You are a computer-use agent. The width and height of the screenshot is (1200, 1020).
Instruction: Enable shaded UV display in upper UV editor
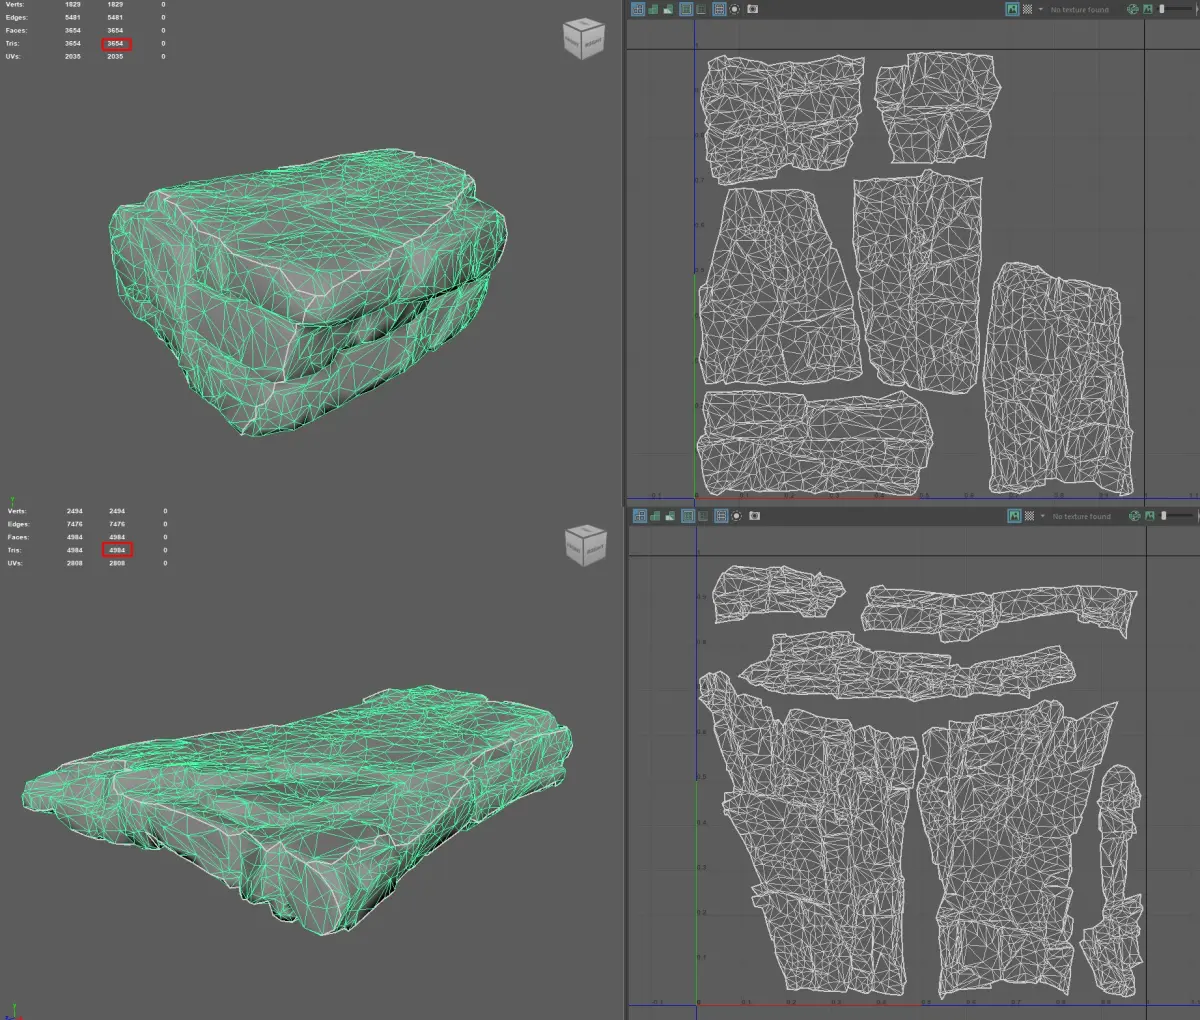653,9
